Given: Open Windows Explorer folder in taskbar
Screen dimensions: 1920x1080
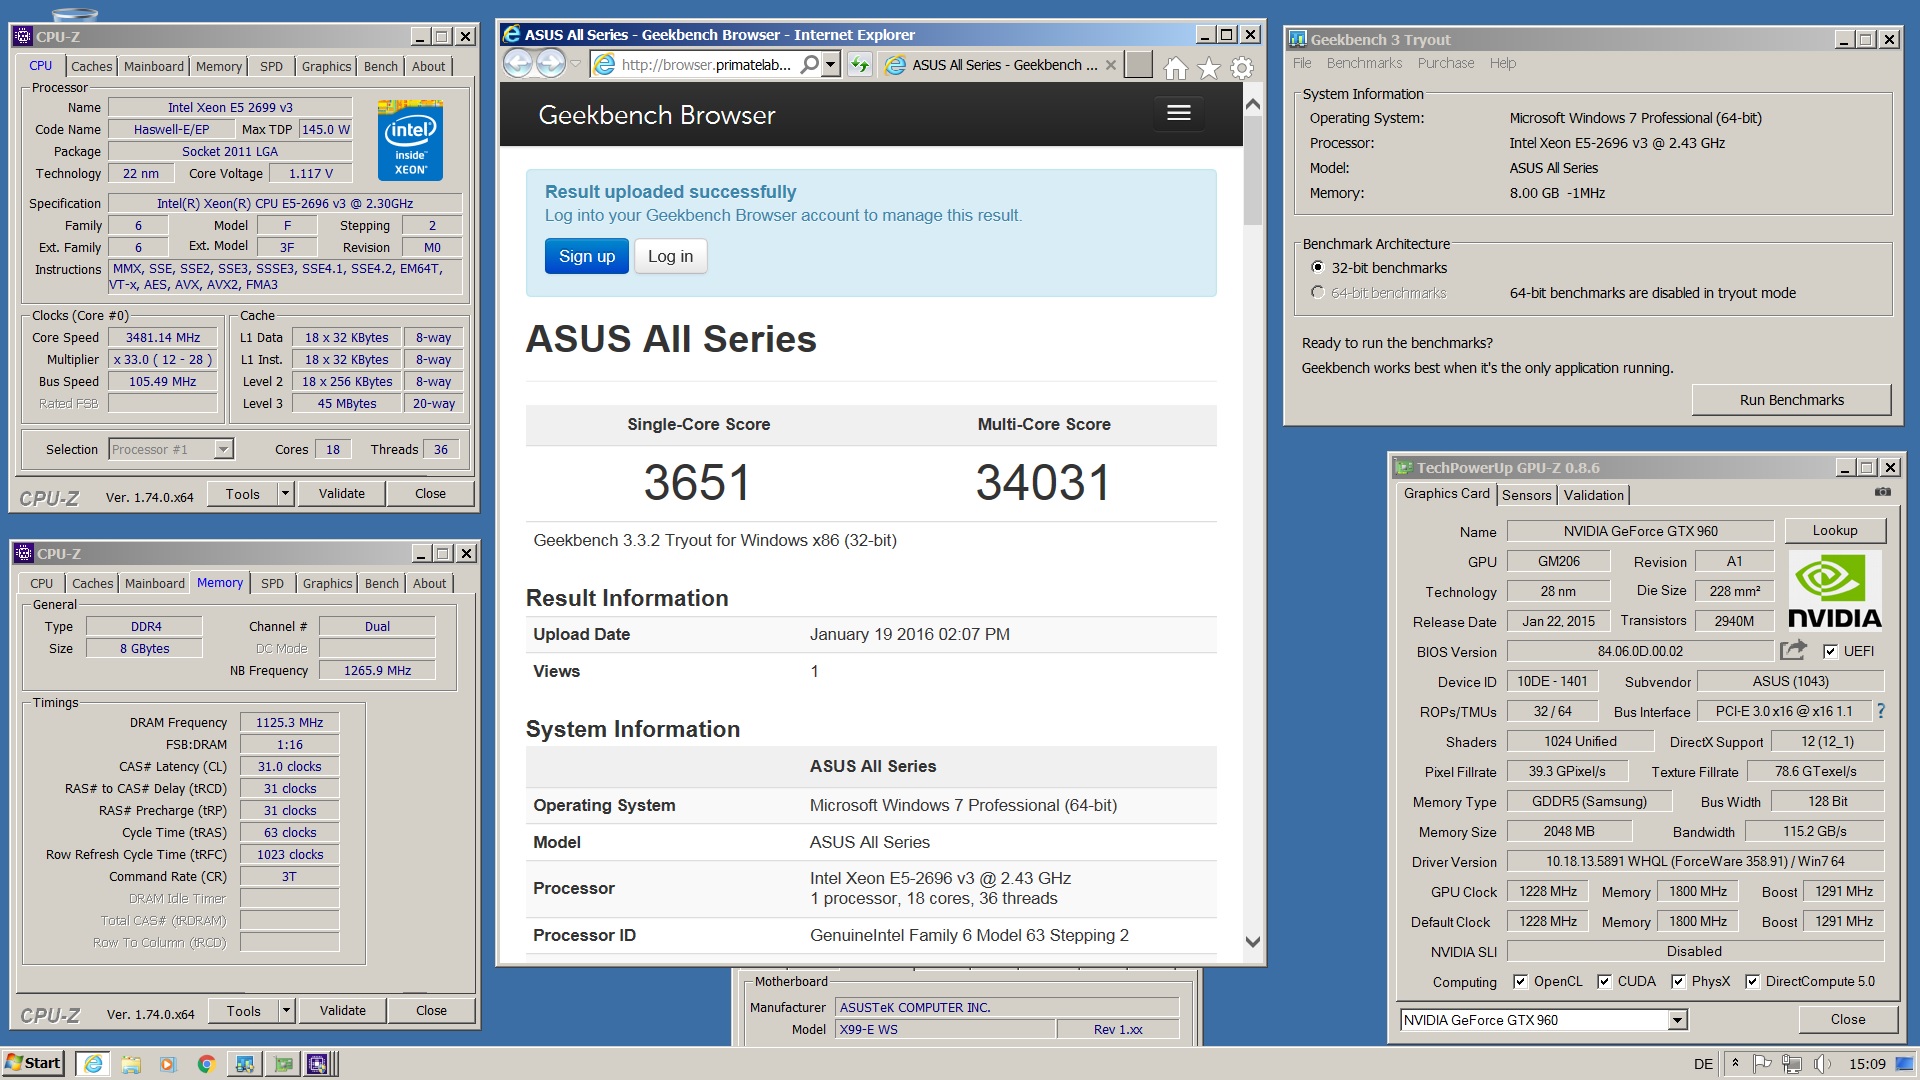Looking at the screenshot, I should pos(131,1064).
